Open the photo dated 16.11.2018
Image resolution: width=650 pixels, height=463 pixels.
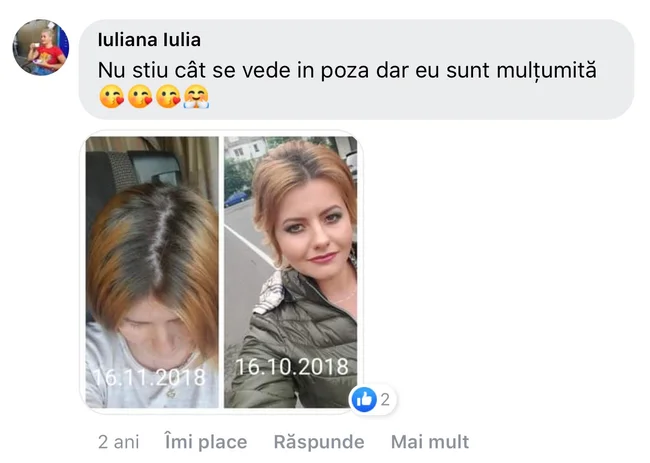(152, 272)
